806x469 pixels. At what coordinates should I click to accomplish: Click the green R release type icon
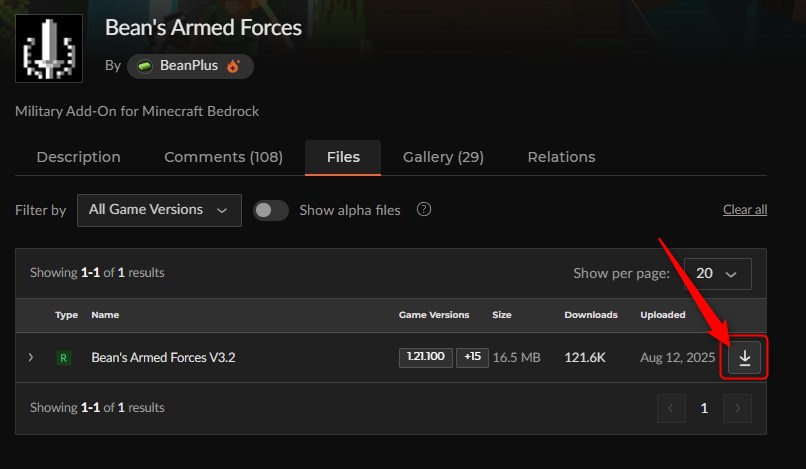click(x=64, y=357)
